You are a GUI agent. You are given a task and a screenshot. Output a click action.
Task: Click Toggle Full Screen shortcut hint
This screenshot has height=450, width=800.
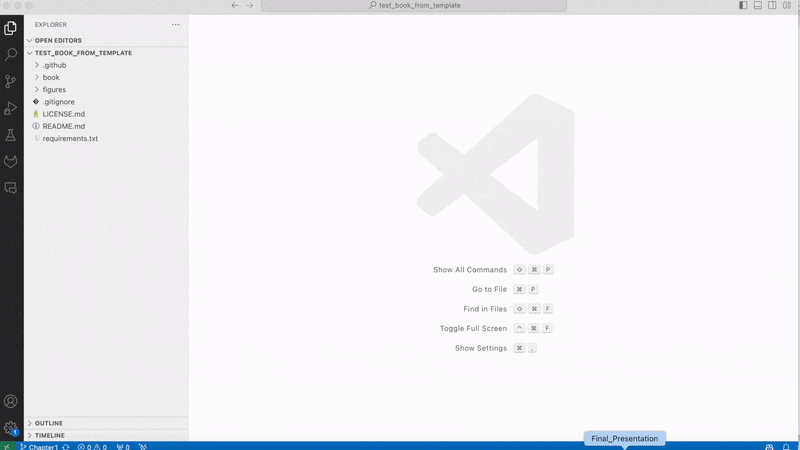point(496,328)
